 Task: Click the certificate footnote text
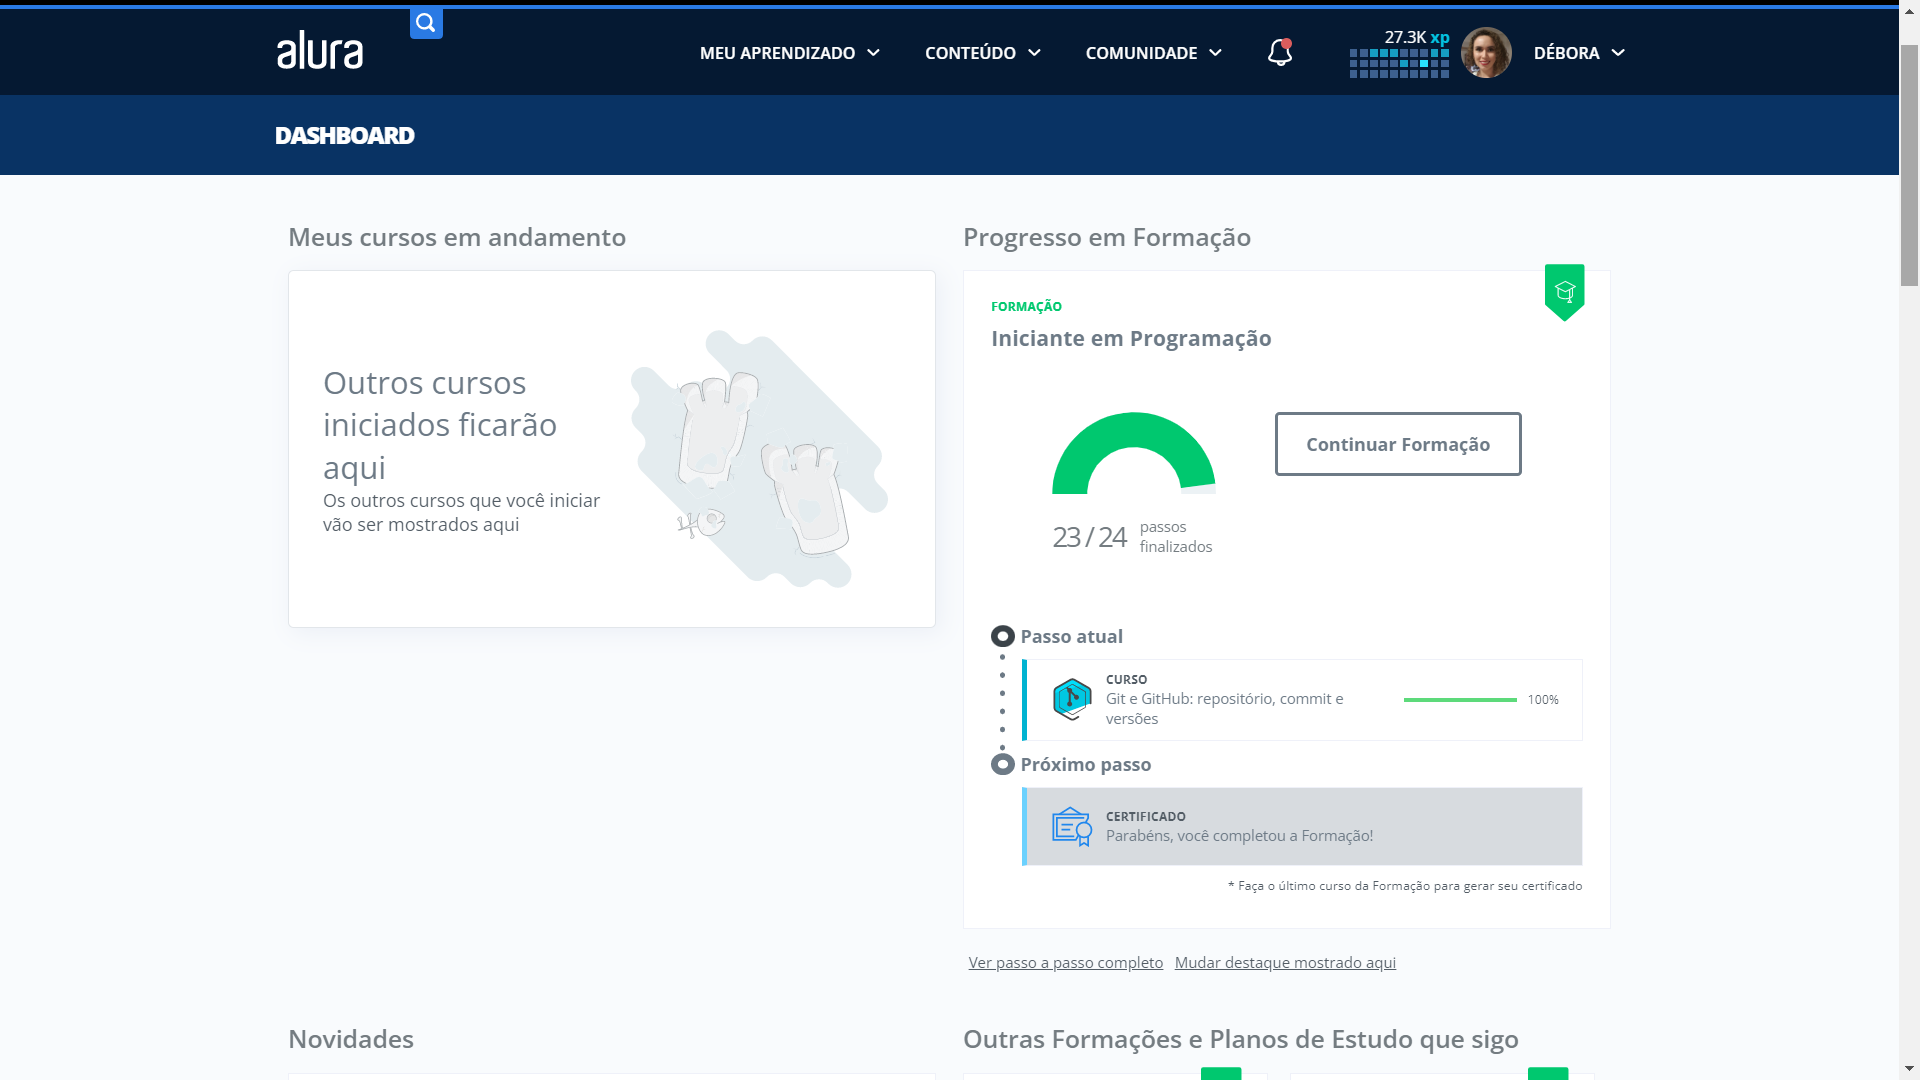coord(1405,886)
